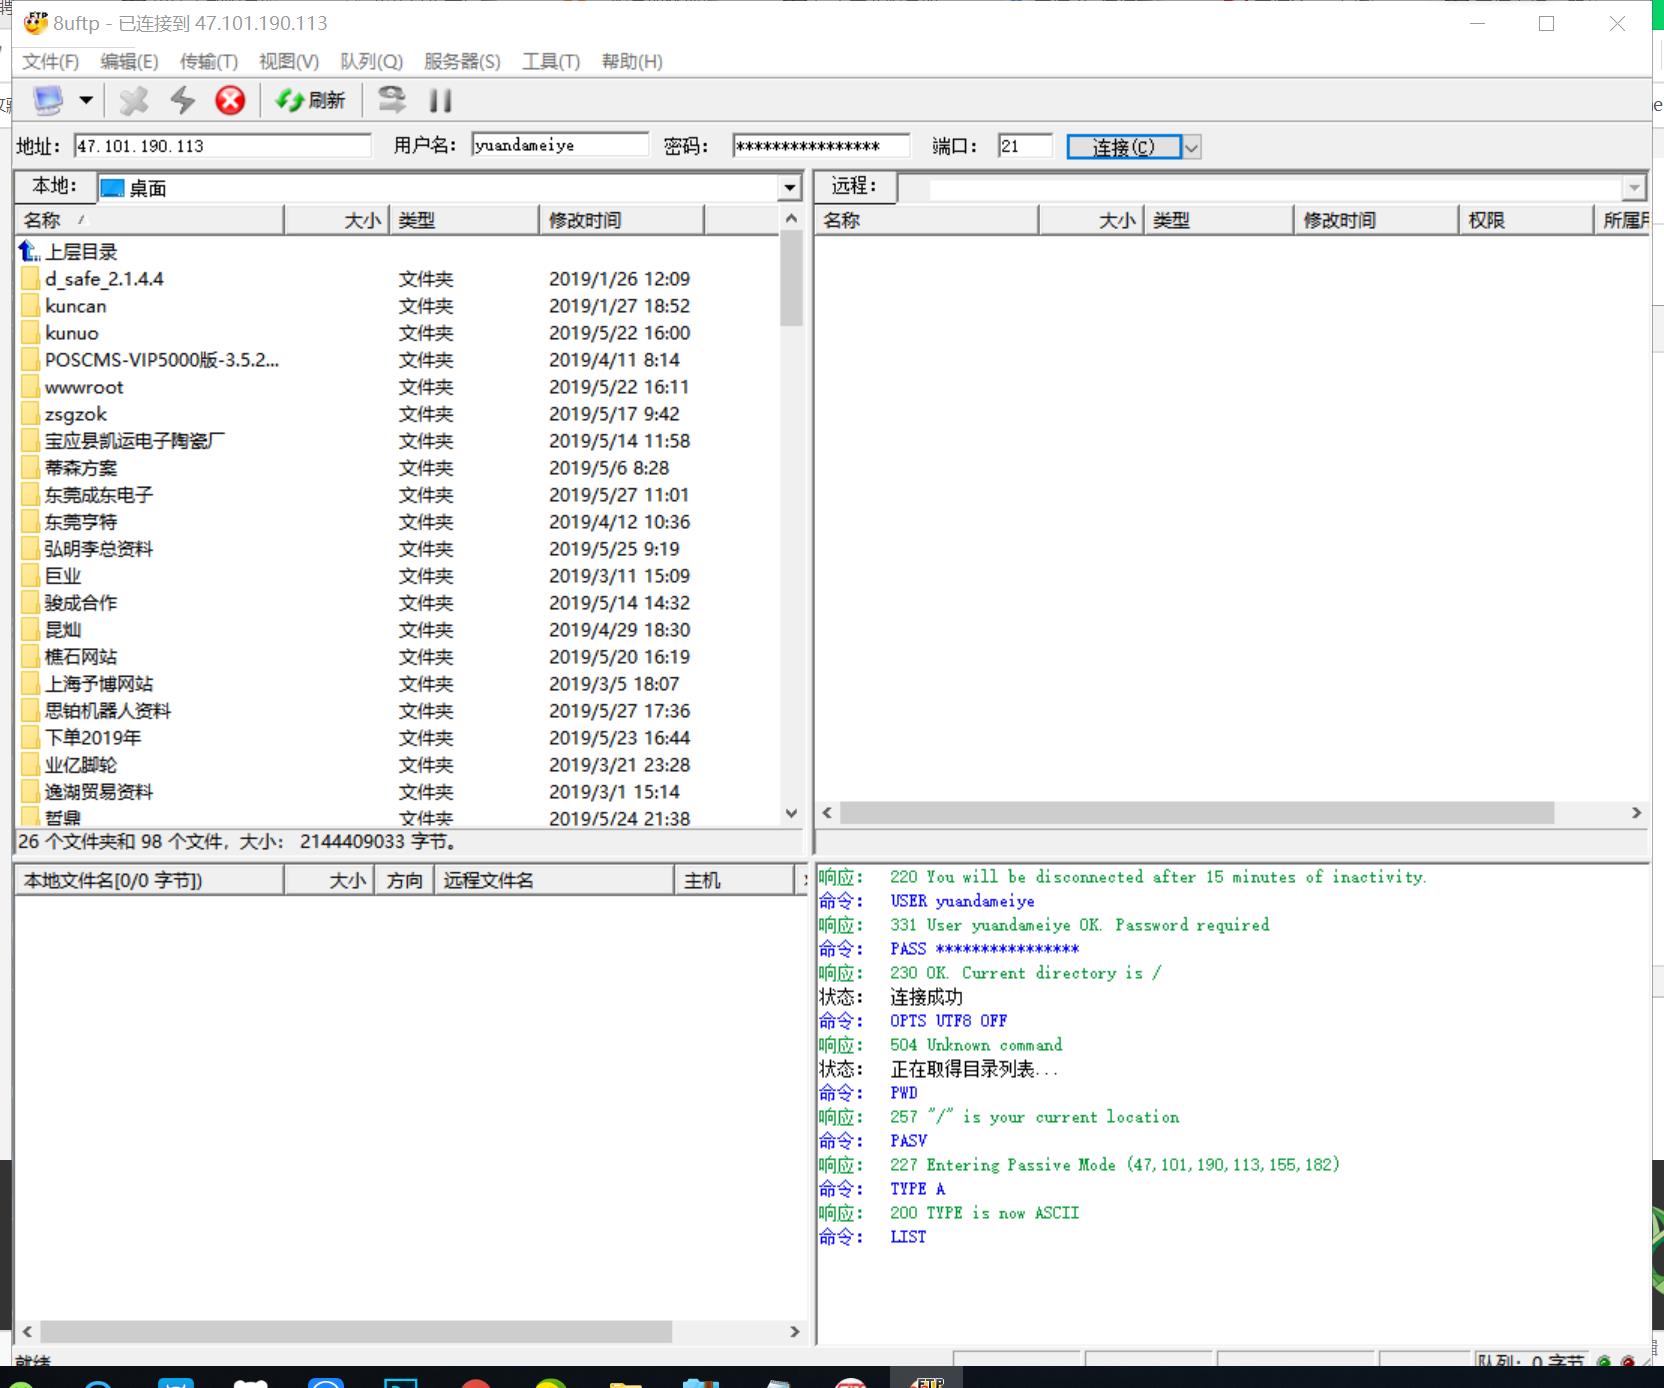Image resolution: width=1664 pixels, height=1388 pixels.
Task: Click the local list scroll-down arrow
Action: pyautogui.click(x=791, y=813)
